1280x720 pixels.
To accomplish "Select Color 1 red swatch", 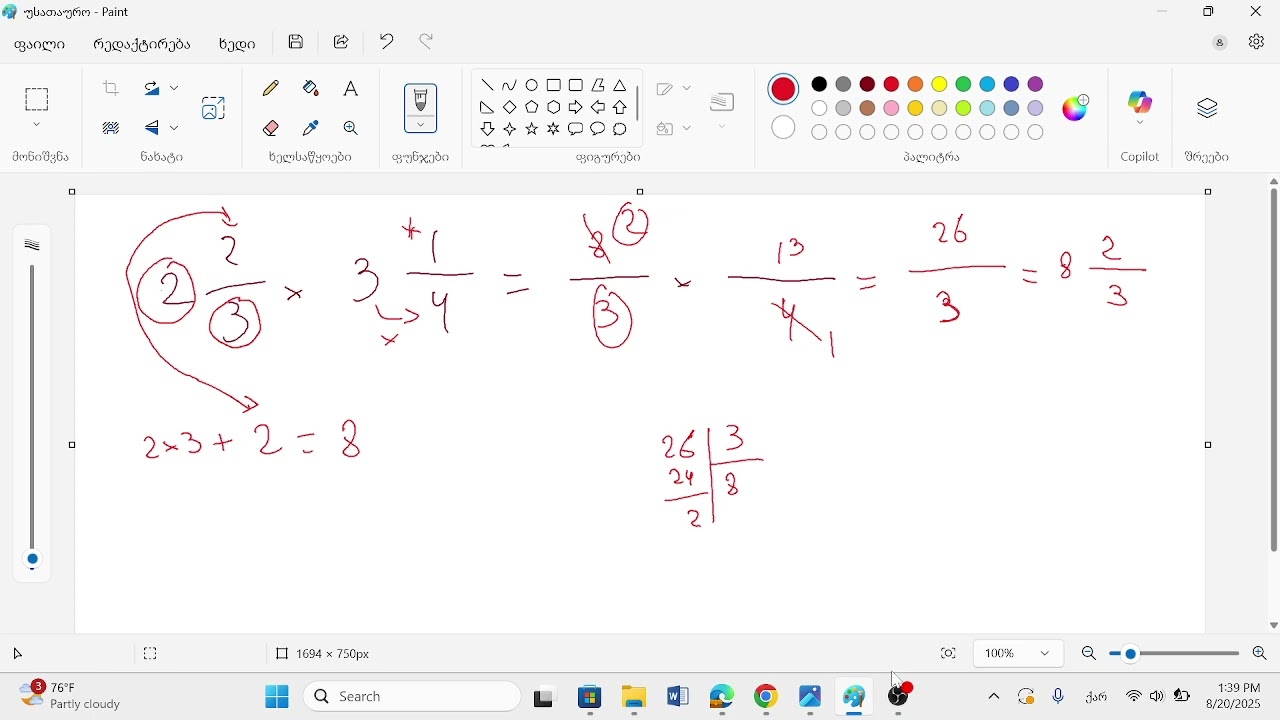I will point(785,89).
